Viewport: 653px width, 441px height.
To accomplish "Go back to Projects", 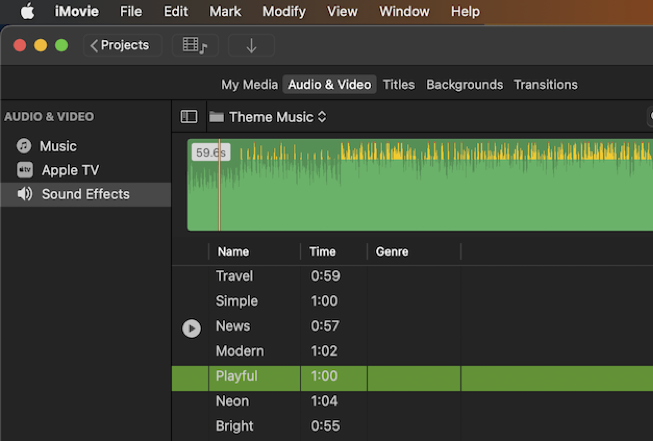I will [121, 45].
